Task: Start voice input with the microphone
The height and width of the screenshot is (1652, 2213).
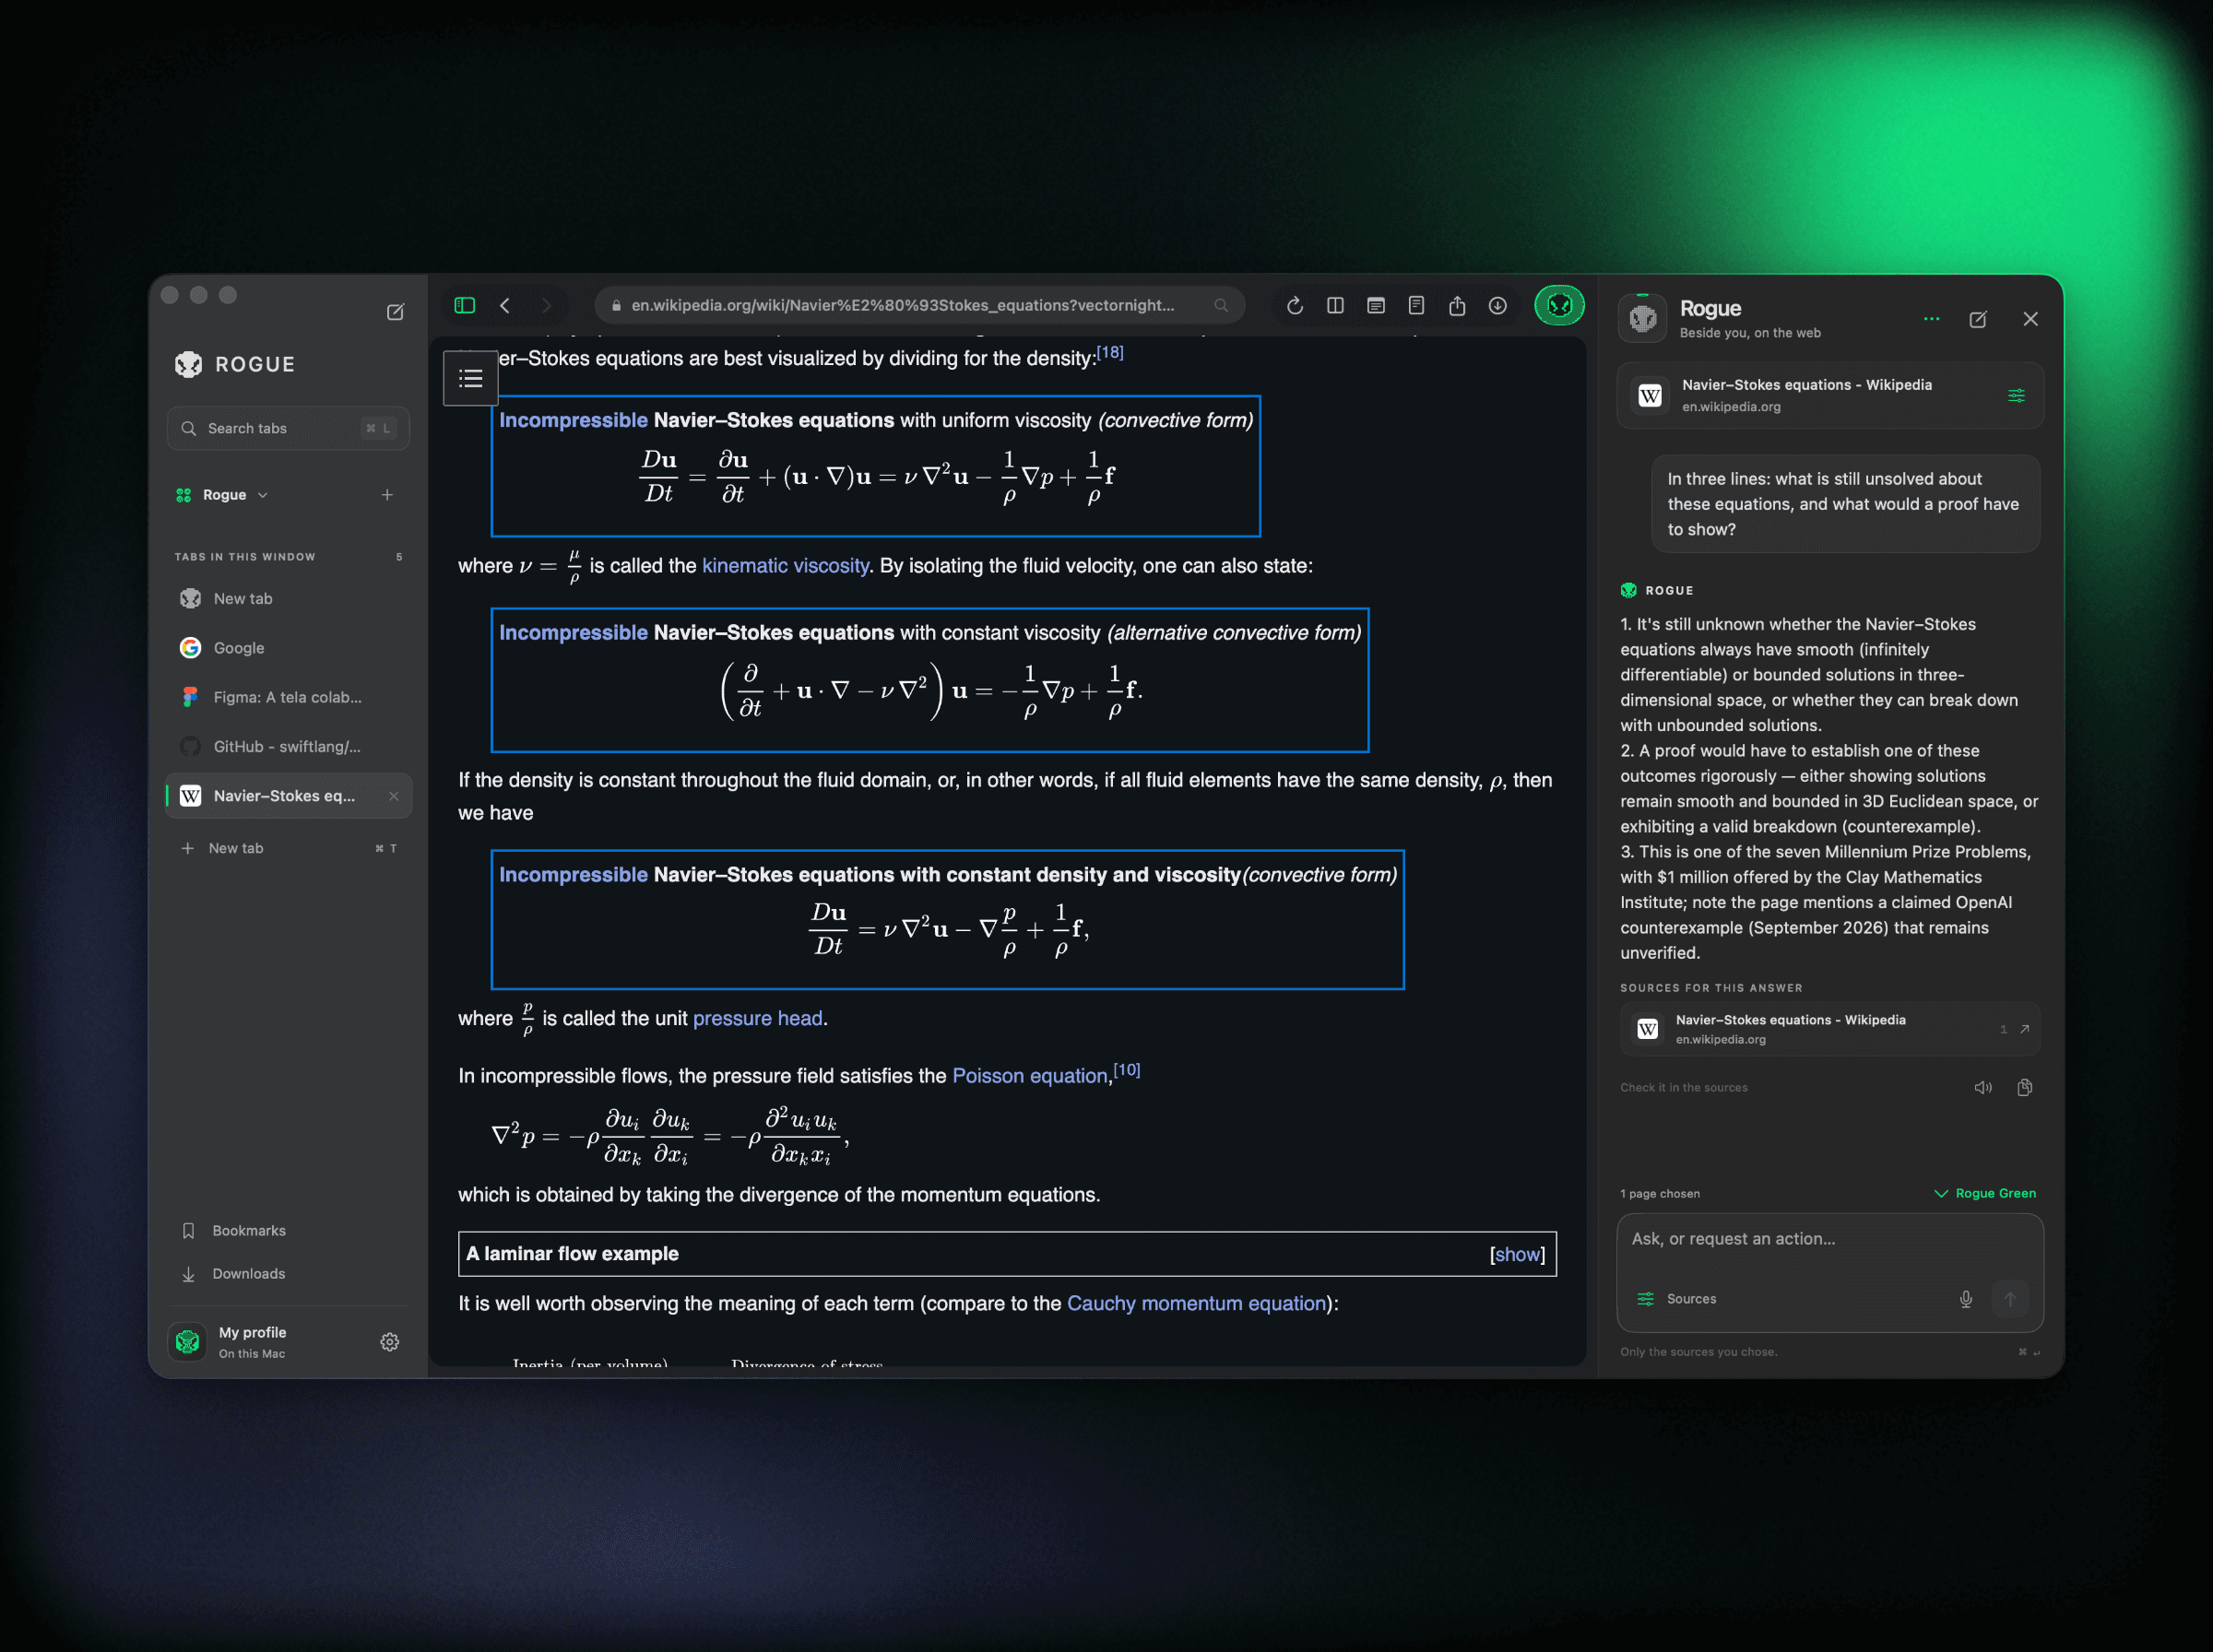Action: pos(1966,1299)
